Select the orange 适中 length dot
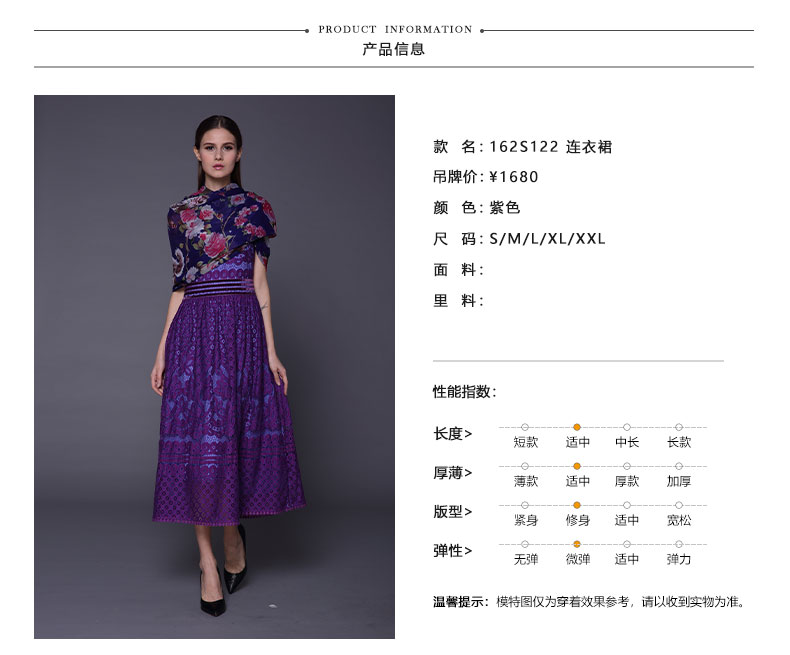This screenshot has height=655, width=790. (577, 427)
